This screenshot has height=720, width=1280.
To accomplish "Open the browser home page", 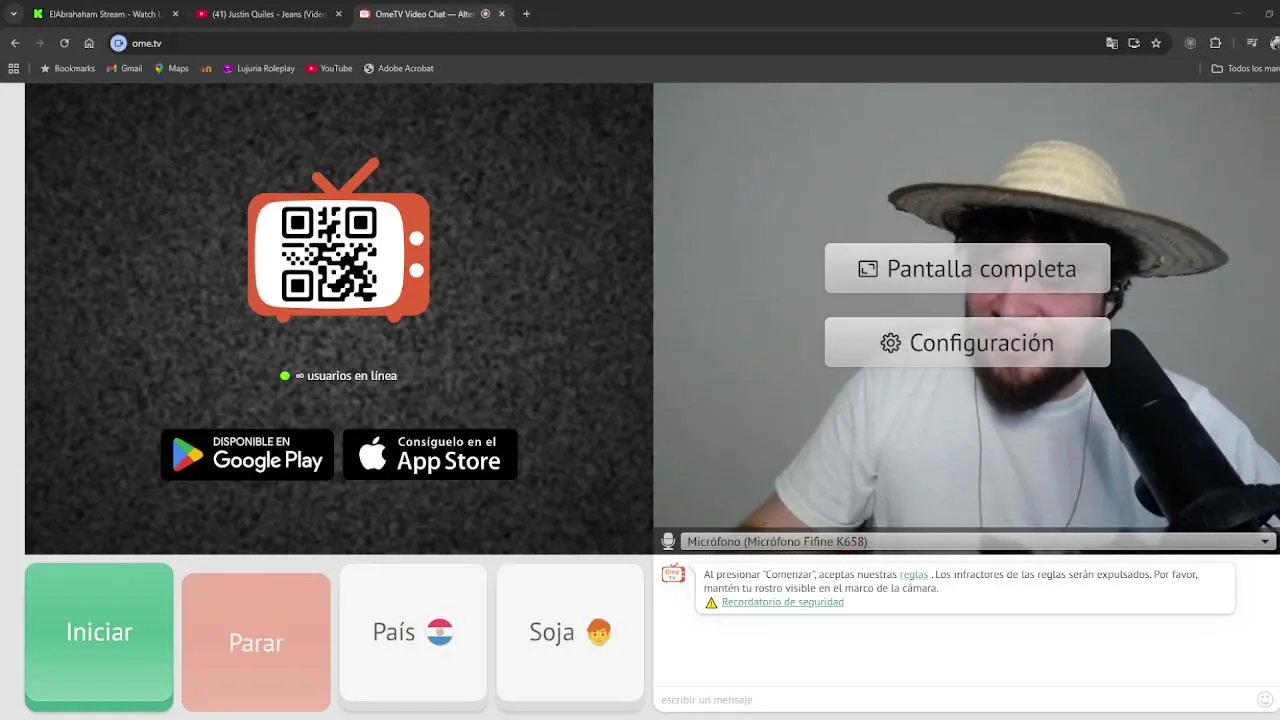I will tap(89, 43).
